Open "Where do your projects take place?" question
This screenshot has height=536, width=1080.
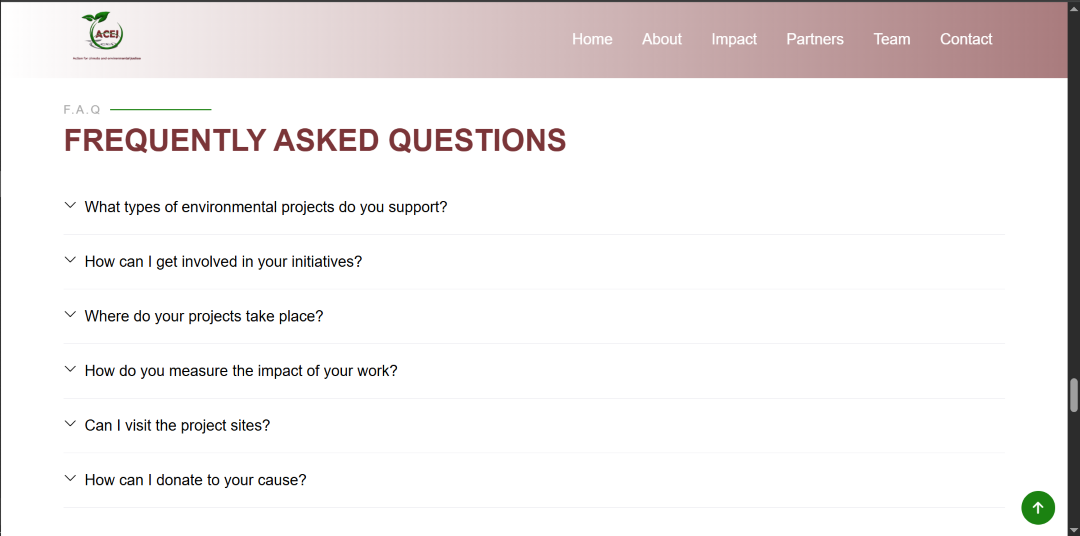(204, 316)
